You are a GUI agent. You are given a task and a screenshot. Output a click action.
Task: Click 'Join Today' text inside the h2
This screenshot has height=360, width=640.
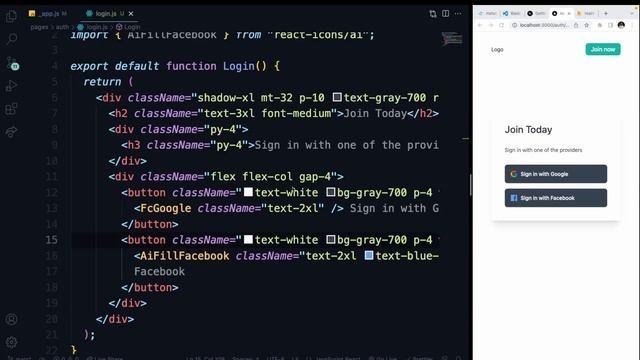point(376,113)
